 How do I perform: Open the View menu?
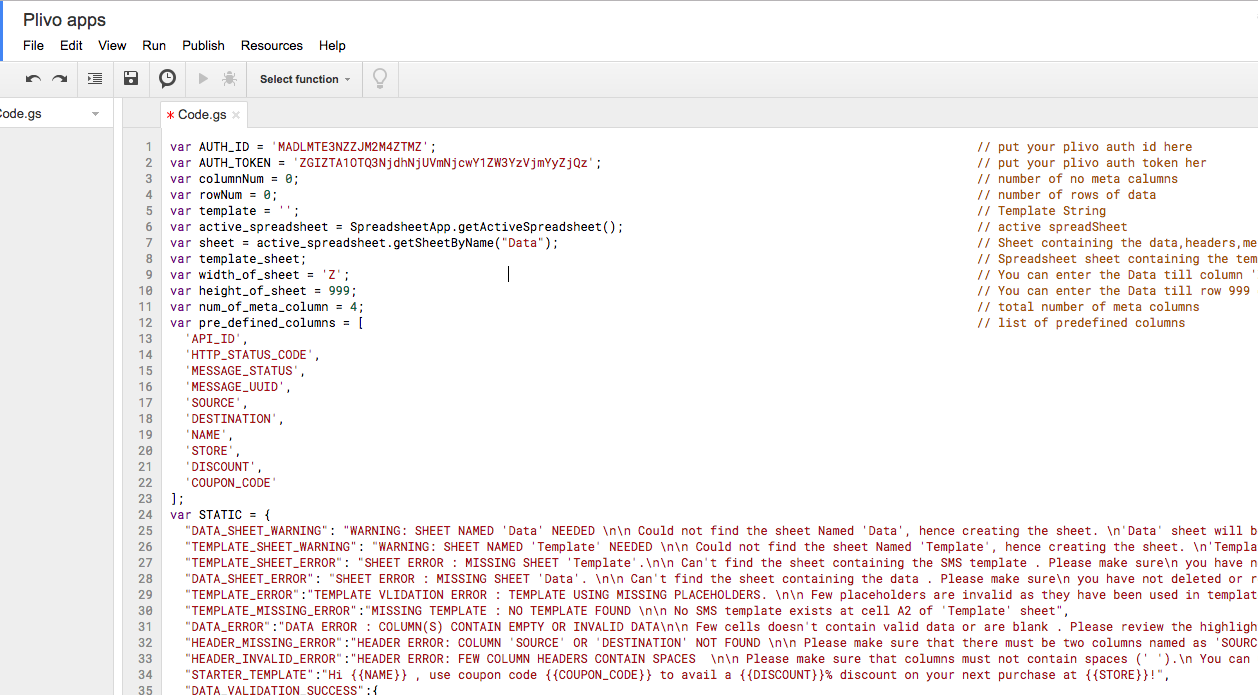click(111, 46)
